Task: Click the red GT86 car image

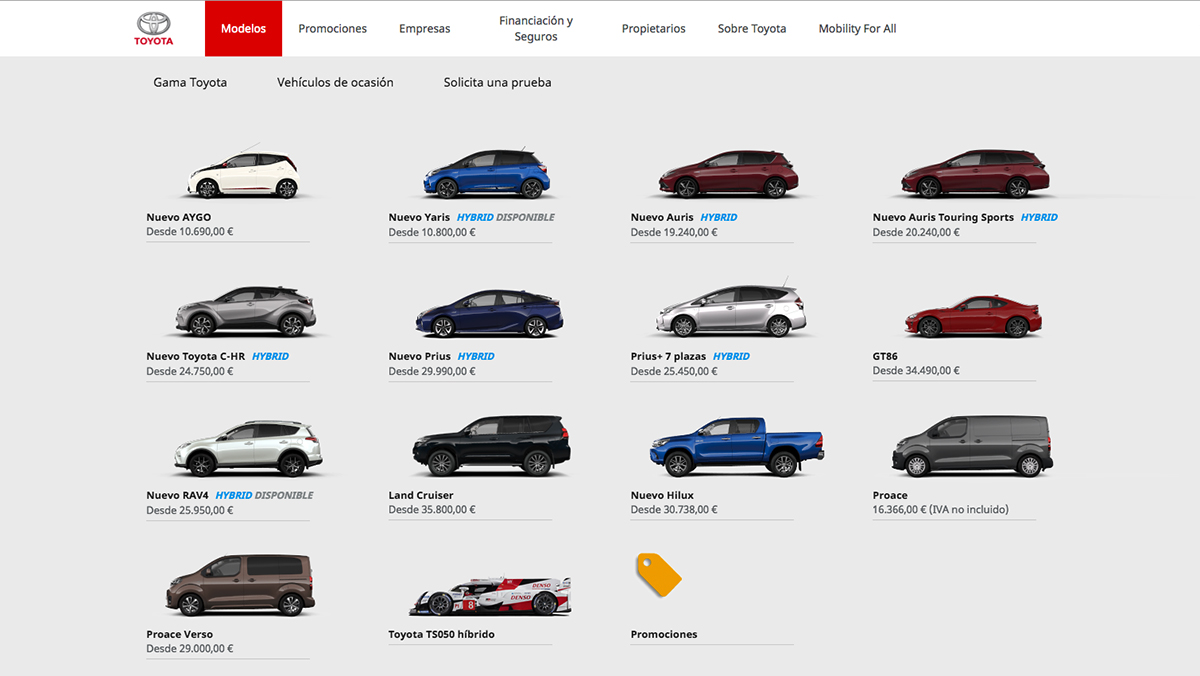Action: click(x=973, y=316)
